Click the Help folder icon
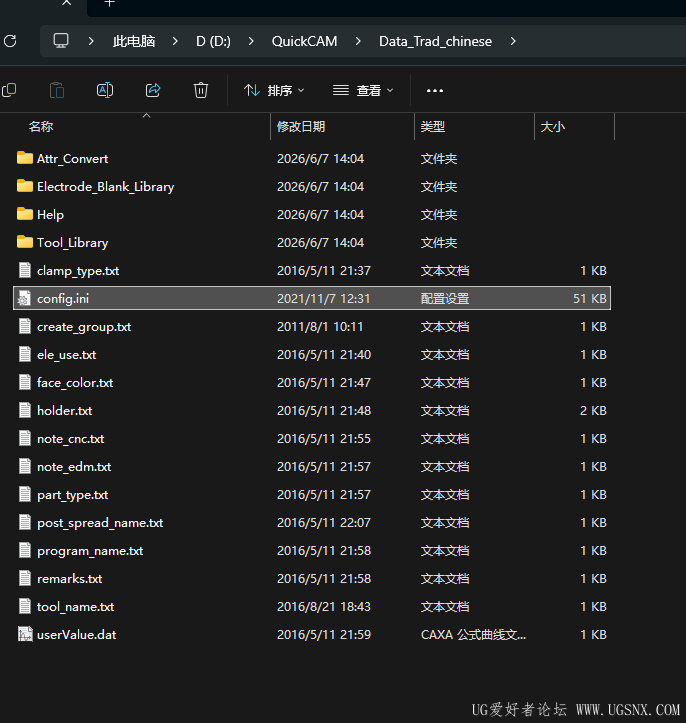686x723 pixels. coord(25,214)
